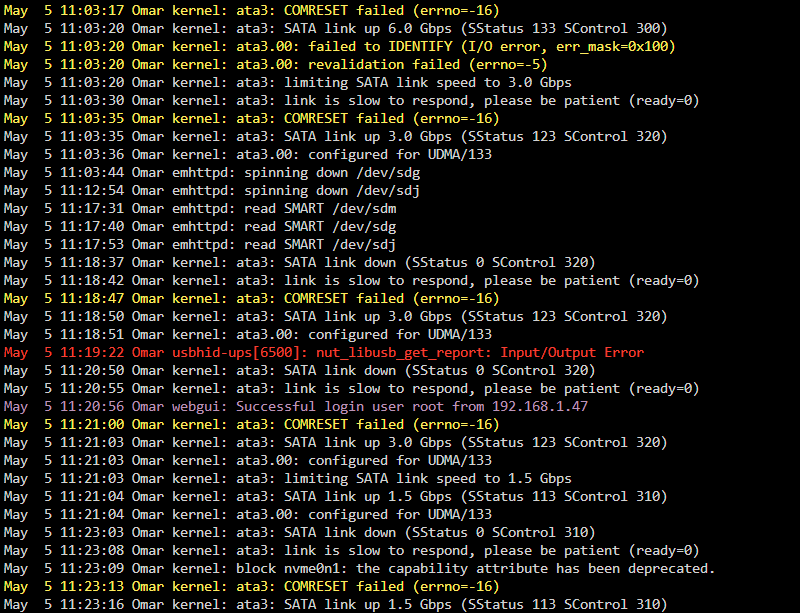Viewport: 800px width, 613px height.
Task: Click the 11:18:42 'link is slow to respond' line
Action: coord(352,281)
